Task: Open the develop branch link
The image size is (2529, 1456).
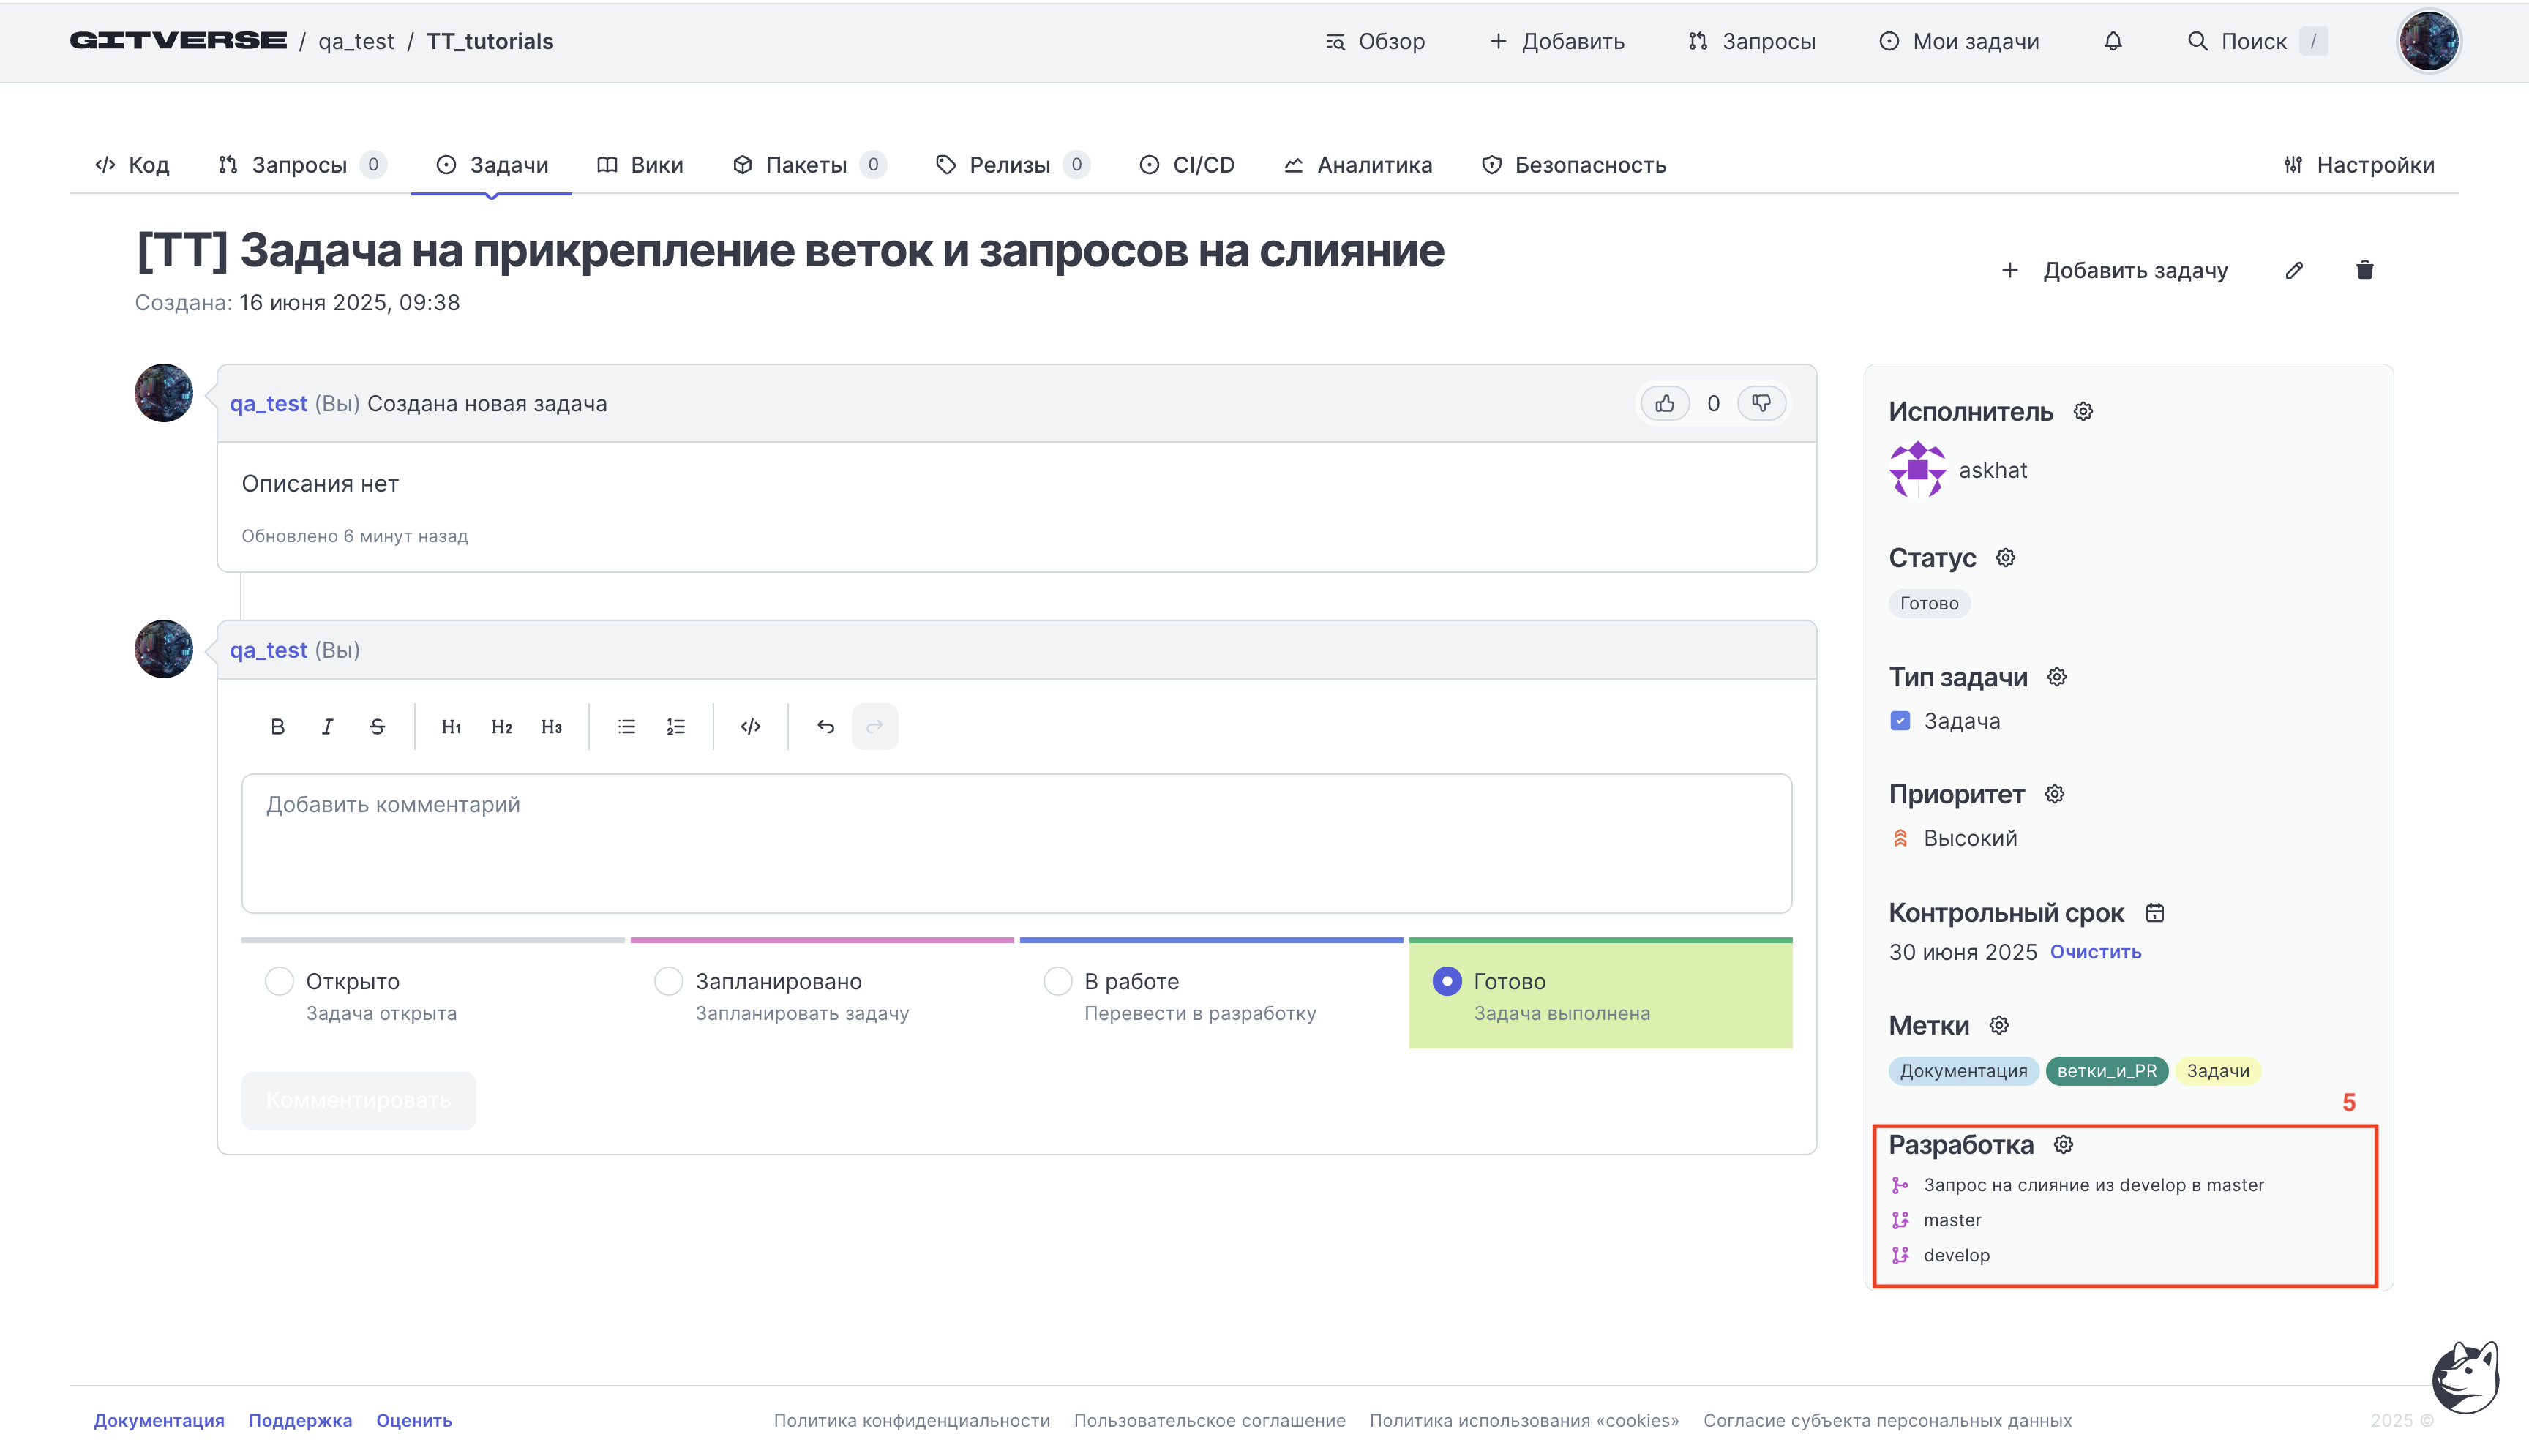Action: (1956, 1255)
